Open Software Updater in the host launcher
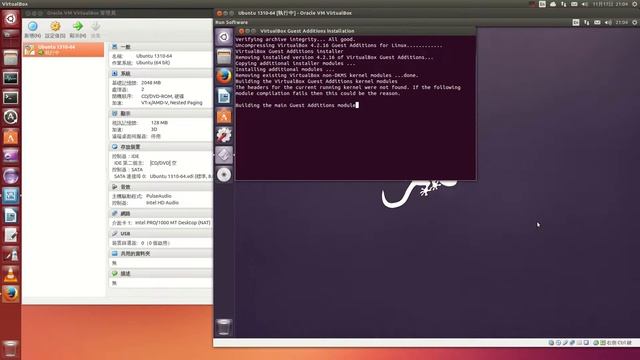 [10, 117]
